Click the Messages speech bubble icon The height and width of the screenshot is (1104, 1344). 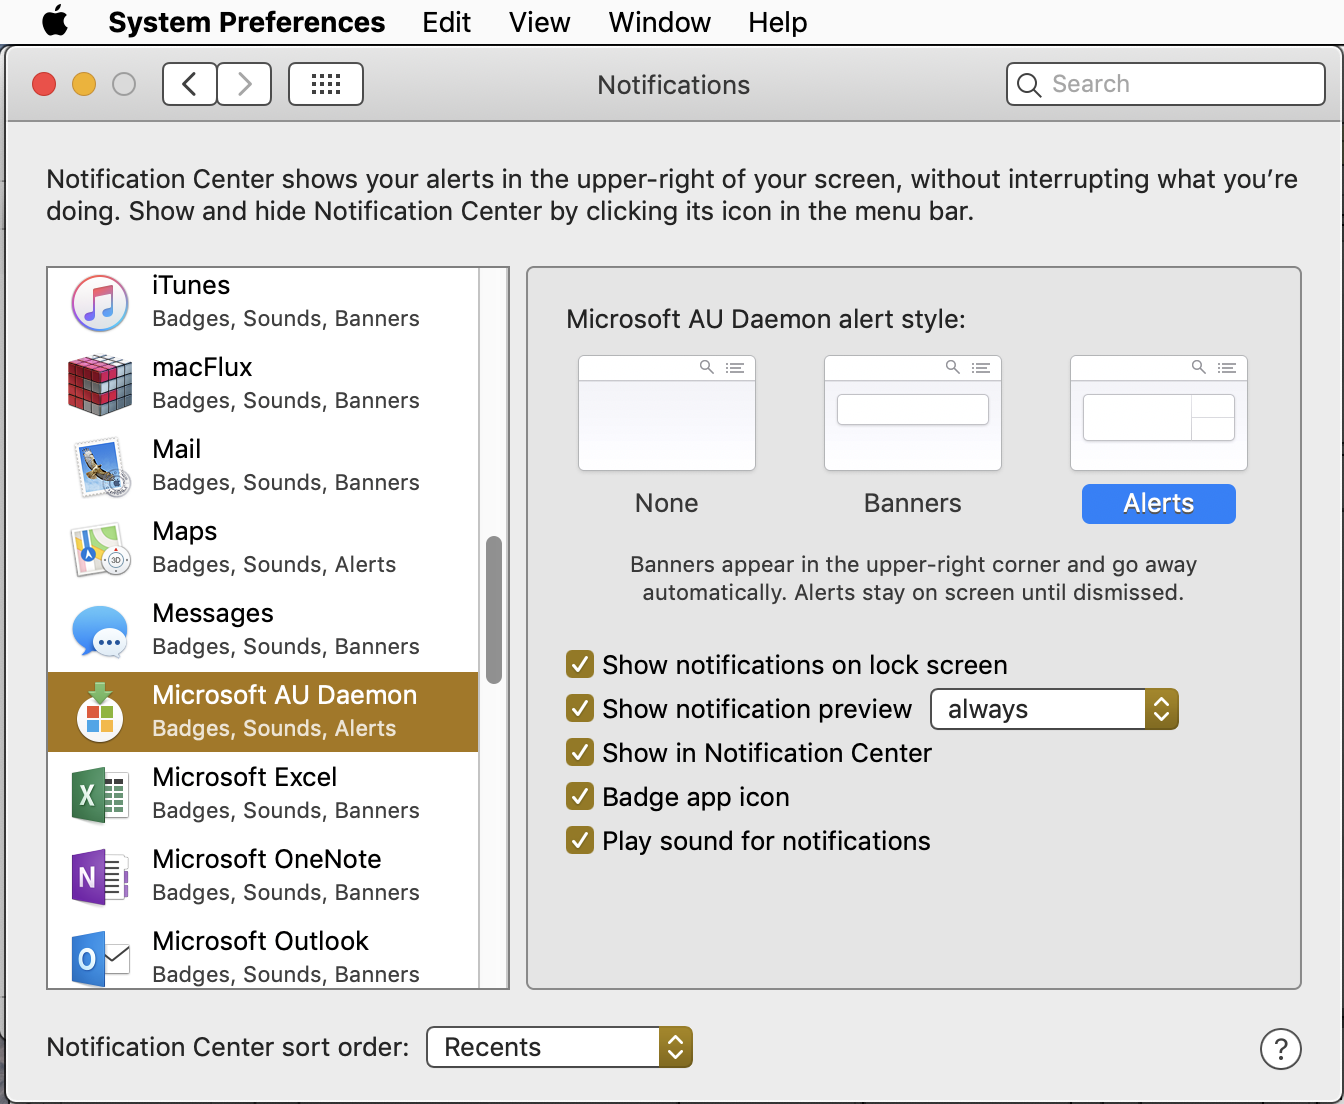tap(100, 631)
